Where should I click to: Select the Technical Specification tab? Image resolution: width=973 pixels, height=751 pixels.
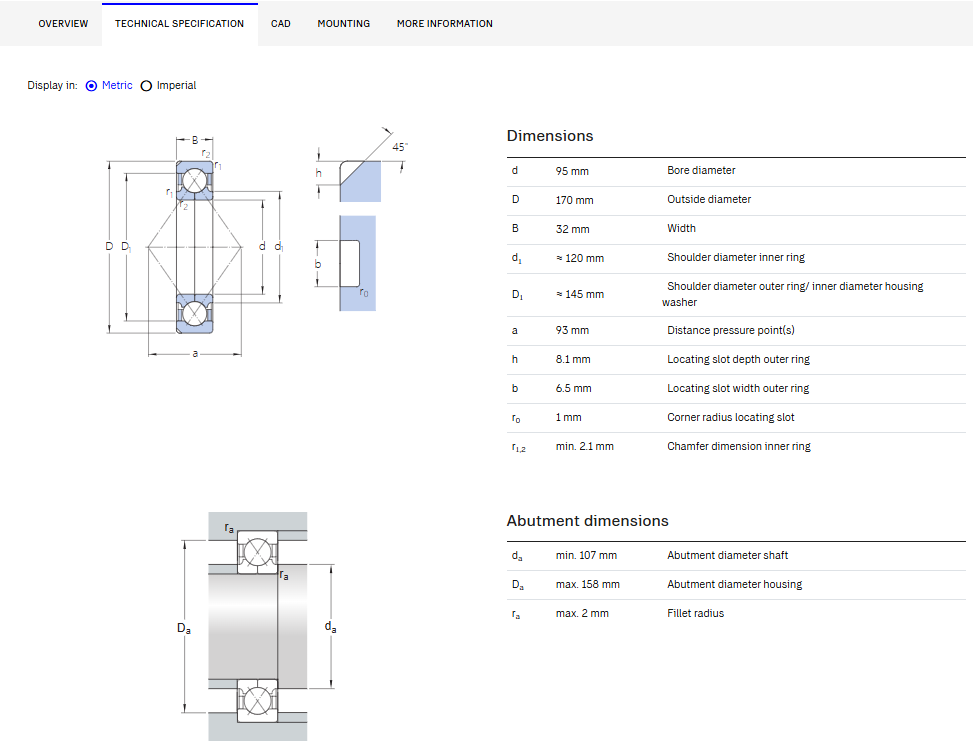(179, 24)
